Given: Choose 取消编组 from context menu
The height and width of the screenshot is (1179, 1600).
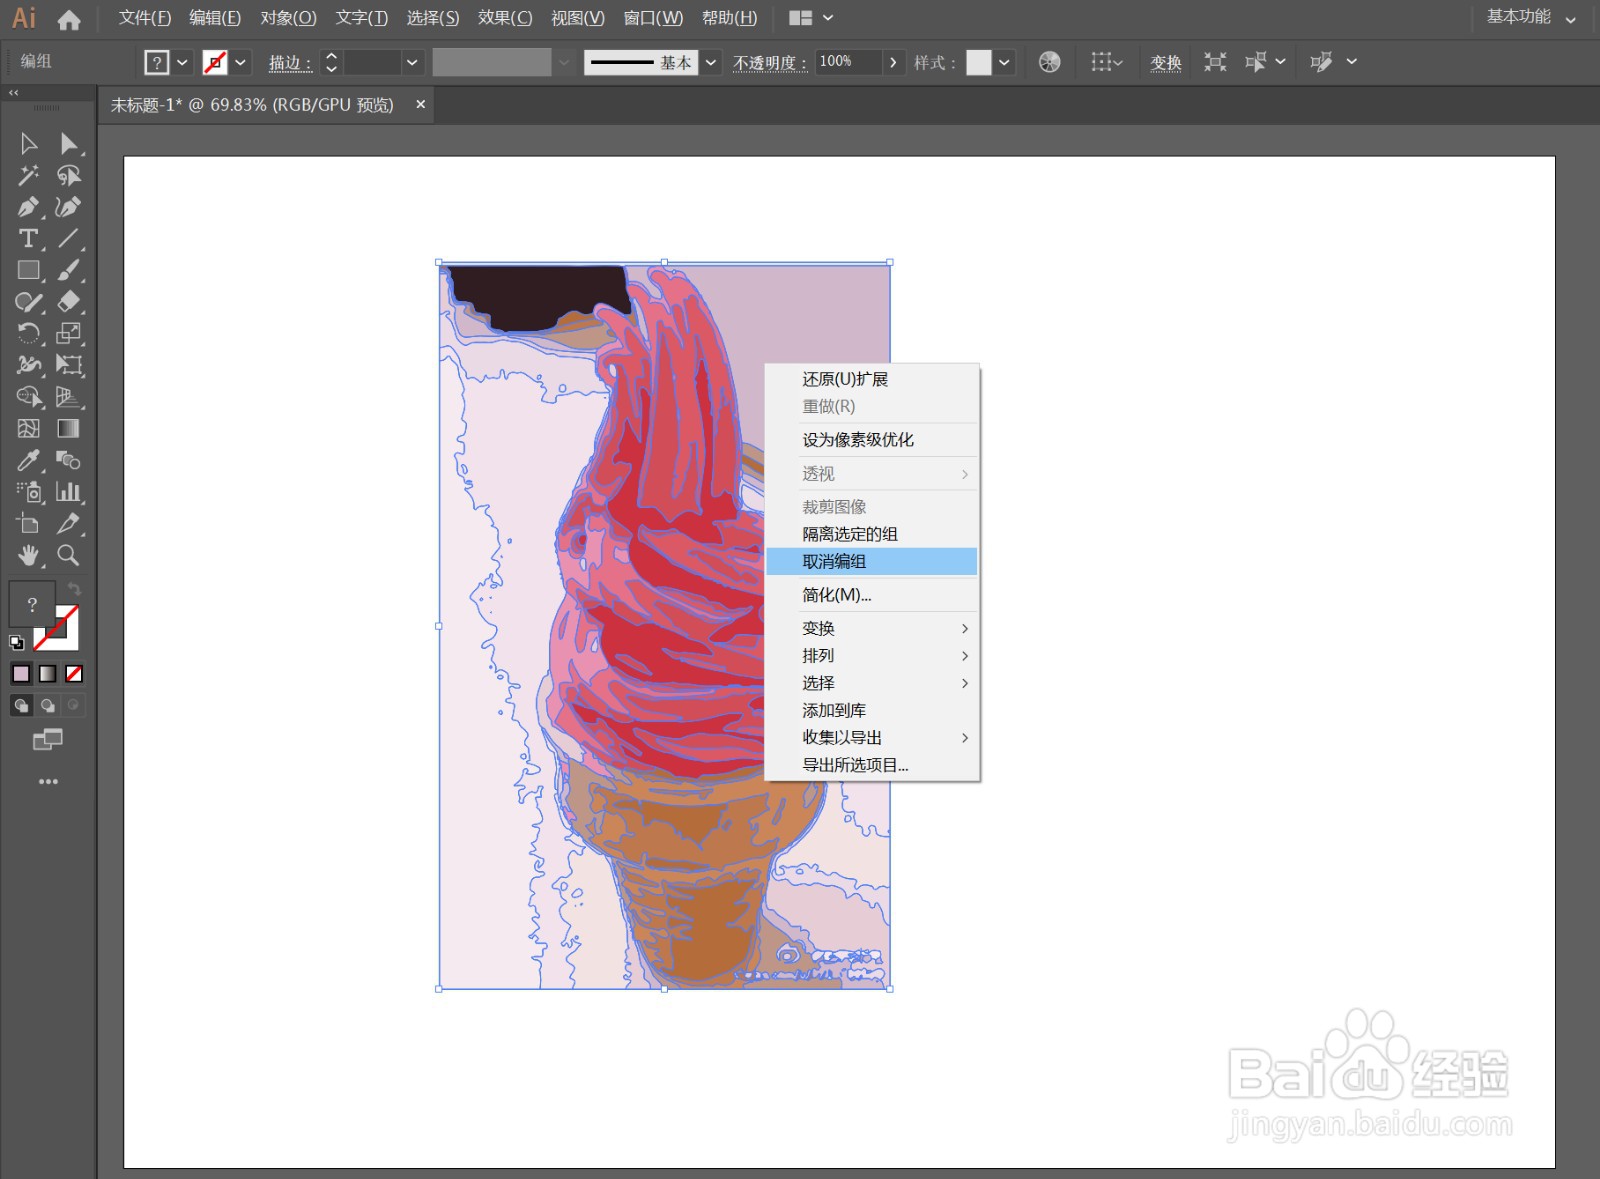Looking at the screenshot, I should pyautogui.click(x=872, y=562).
